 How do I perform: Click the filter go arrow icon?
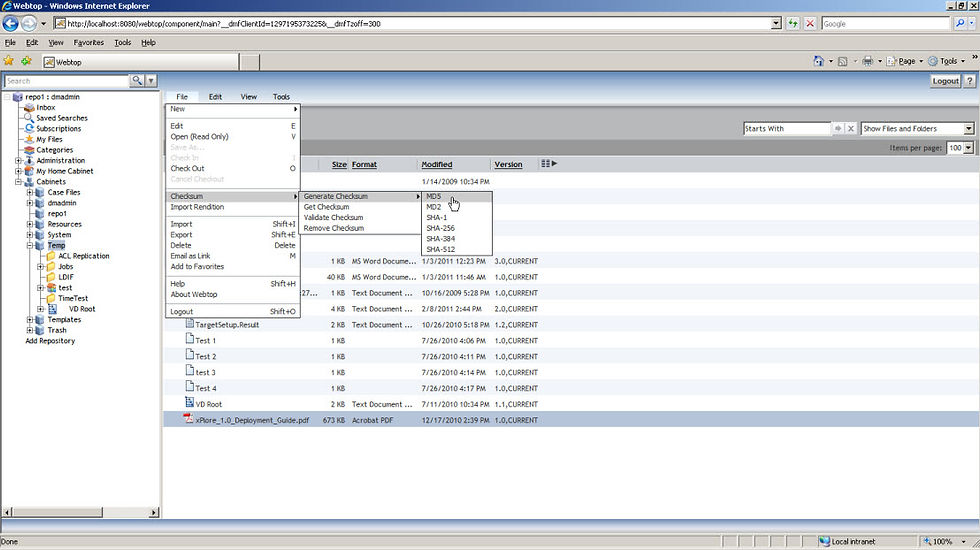click(x=838, y=128)
